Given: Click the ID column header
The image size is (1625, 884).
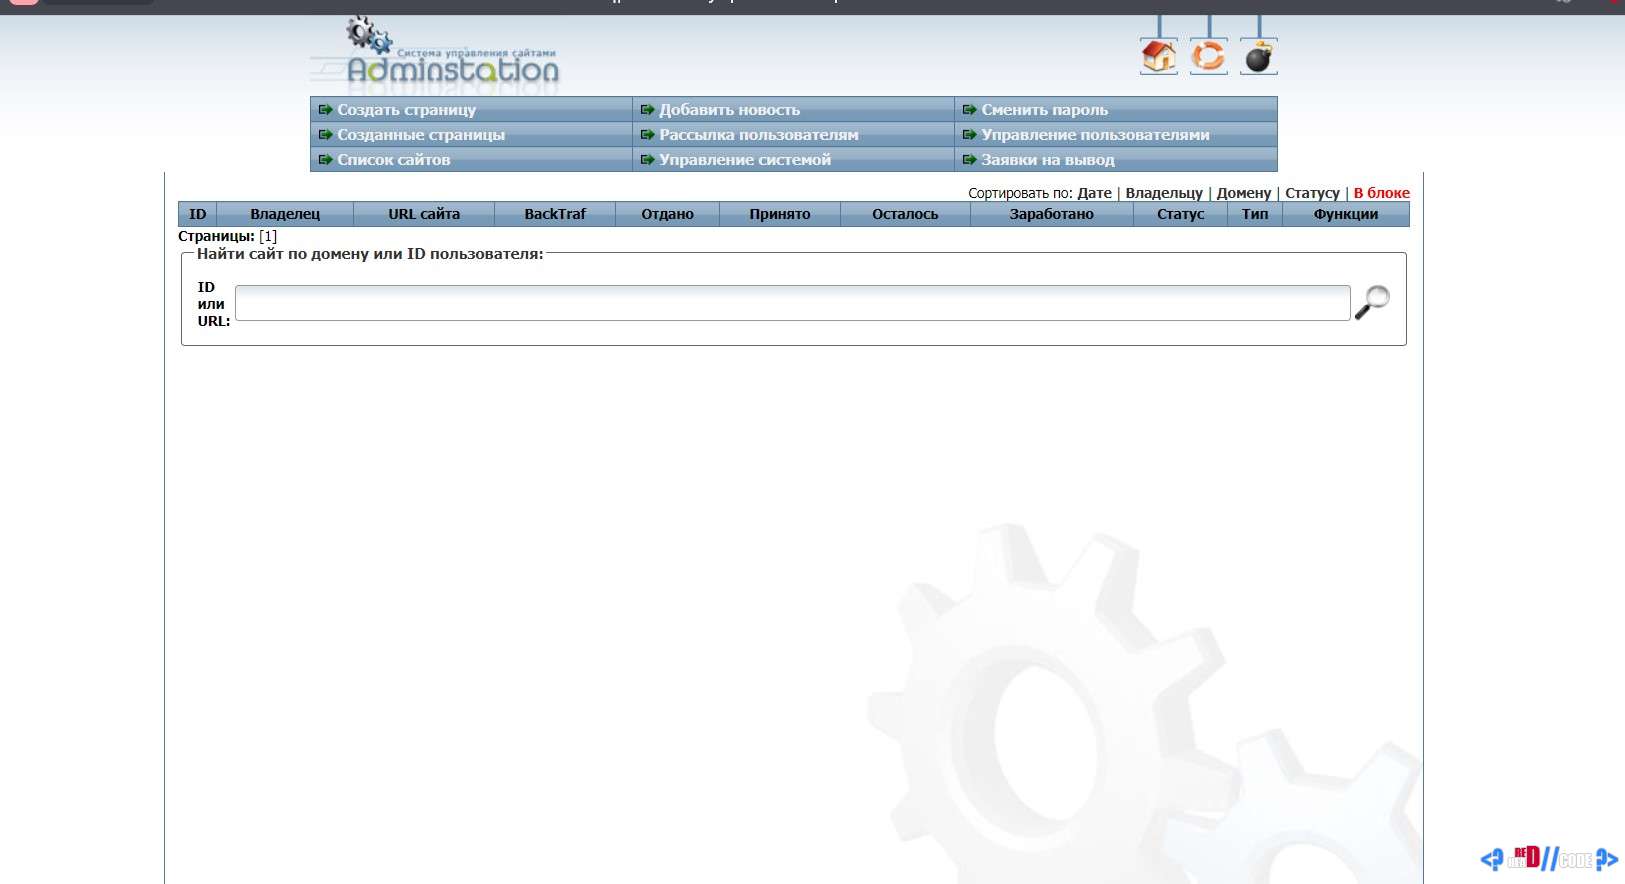Looking at the screenshot, I should coord(197,214).
